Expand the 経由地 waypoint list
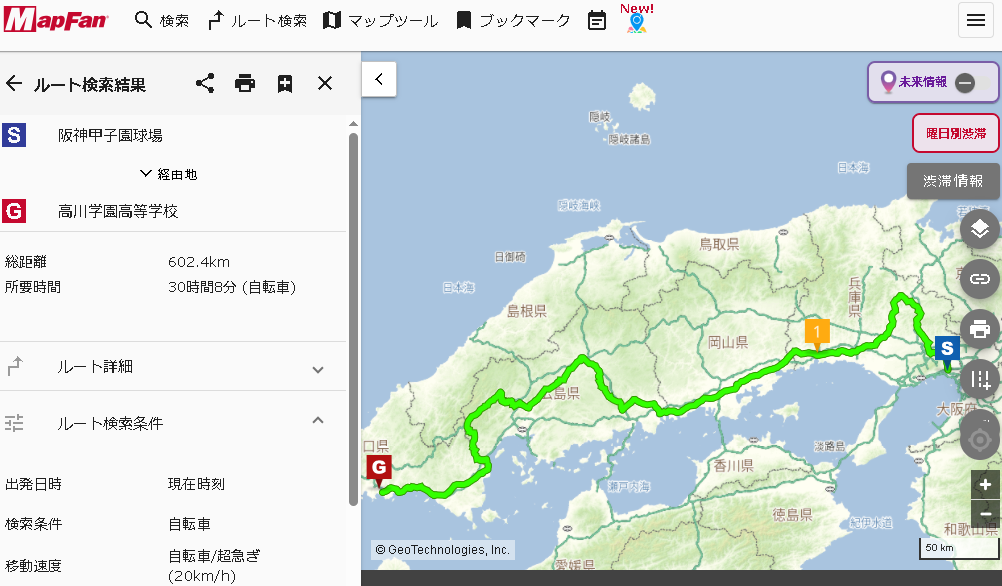1002x586 pixels. (x=168, y=174)
